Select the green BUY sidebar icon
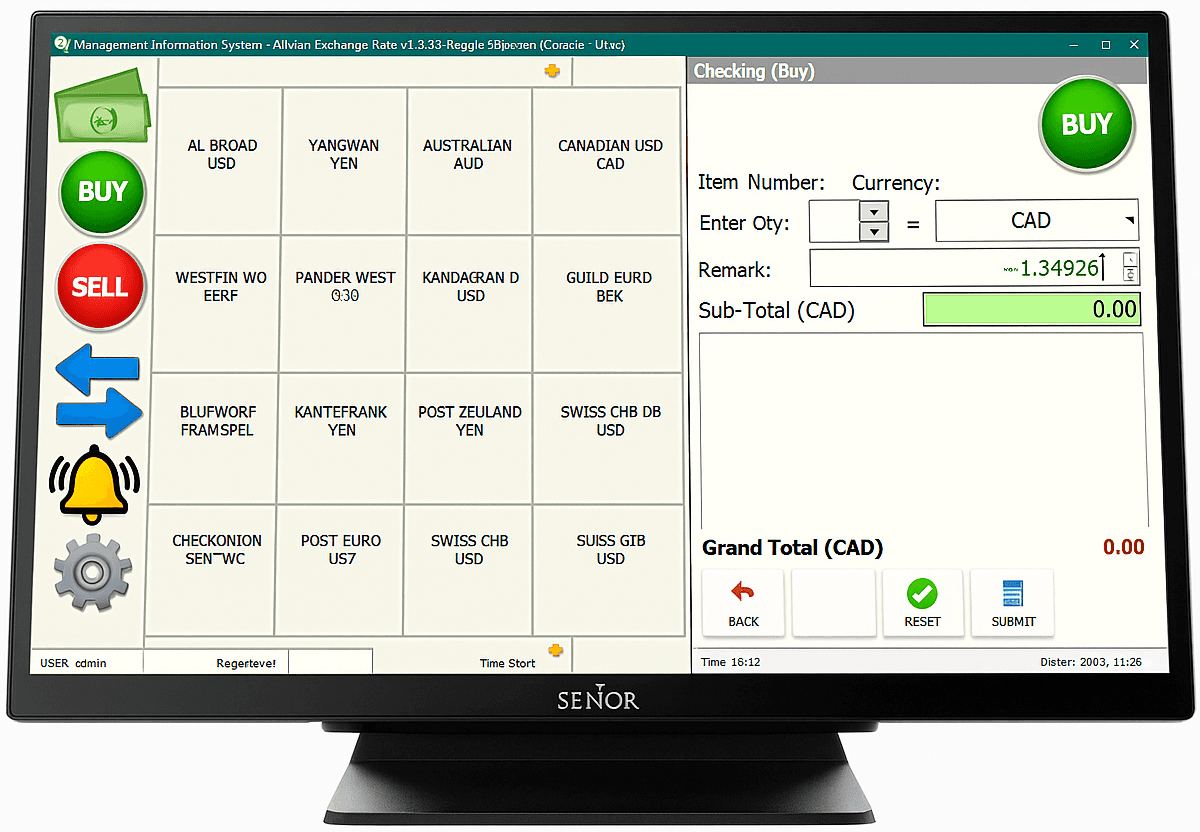The image size is (1200, 832). pos(101,192)
